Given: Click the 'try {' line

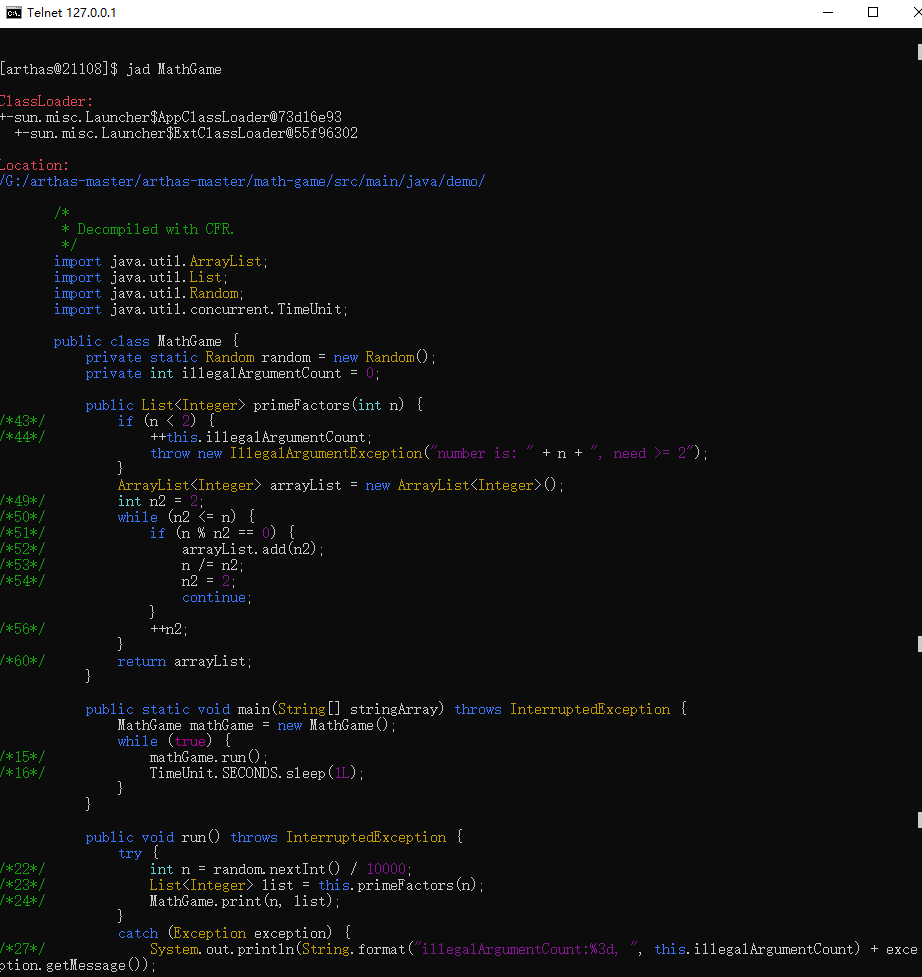Looking at the screenshot, I should point(138,854).
